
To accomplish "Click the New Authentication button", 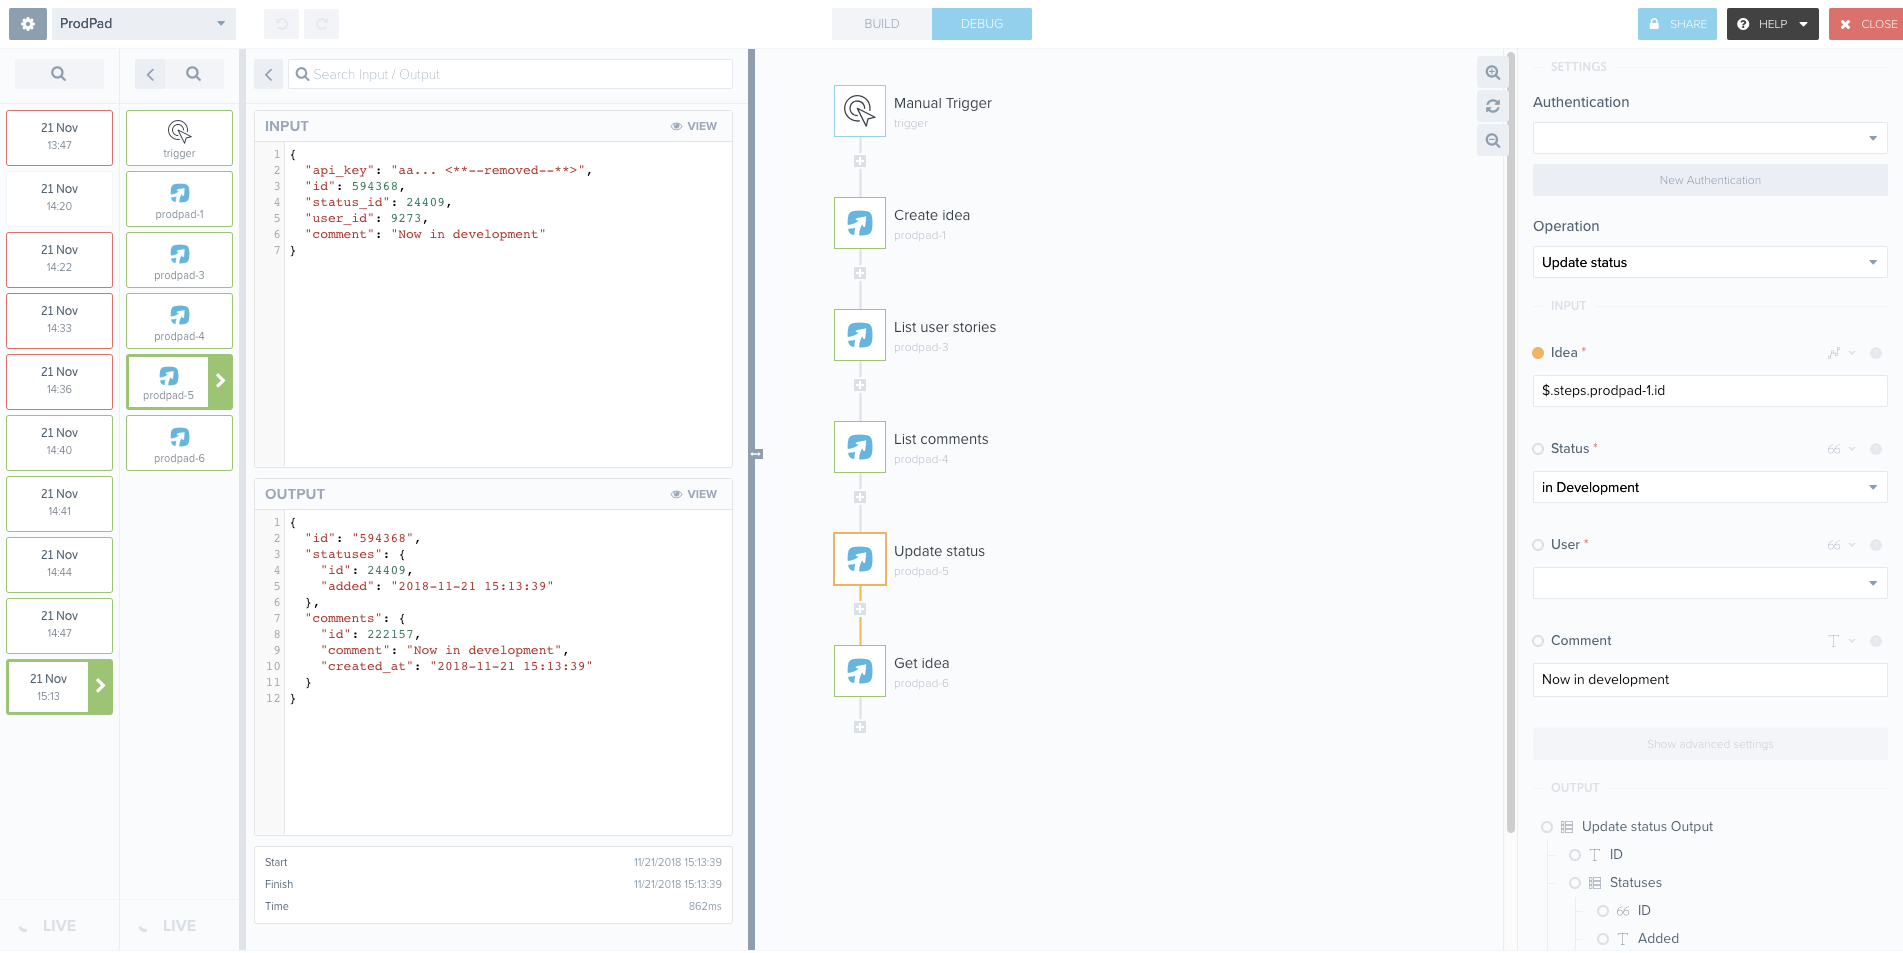I will 1709,180.
